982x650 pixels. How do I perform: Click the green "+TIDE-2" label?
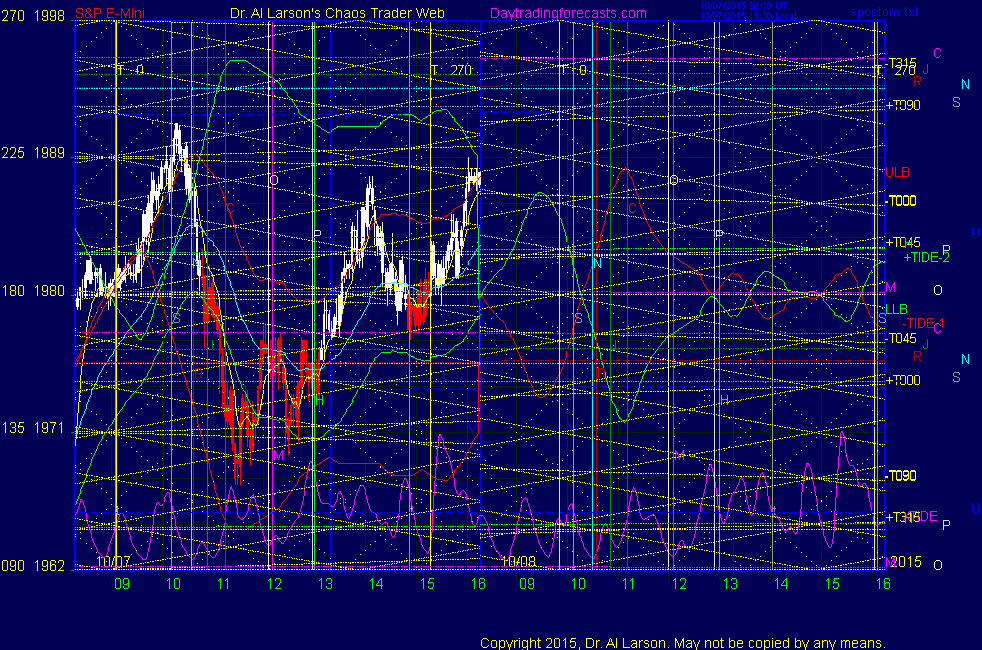[926, 257]
